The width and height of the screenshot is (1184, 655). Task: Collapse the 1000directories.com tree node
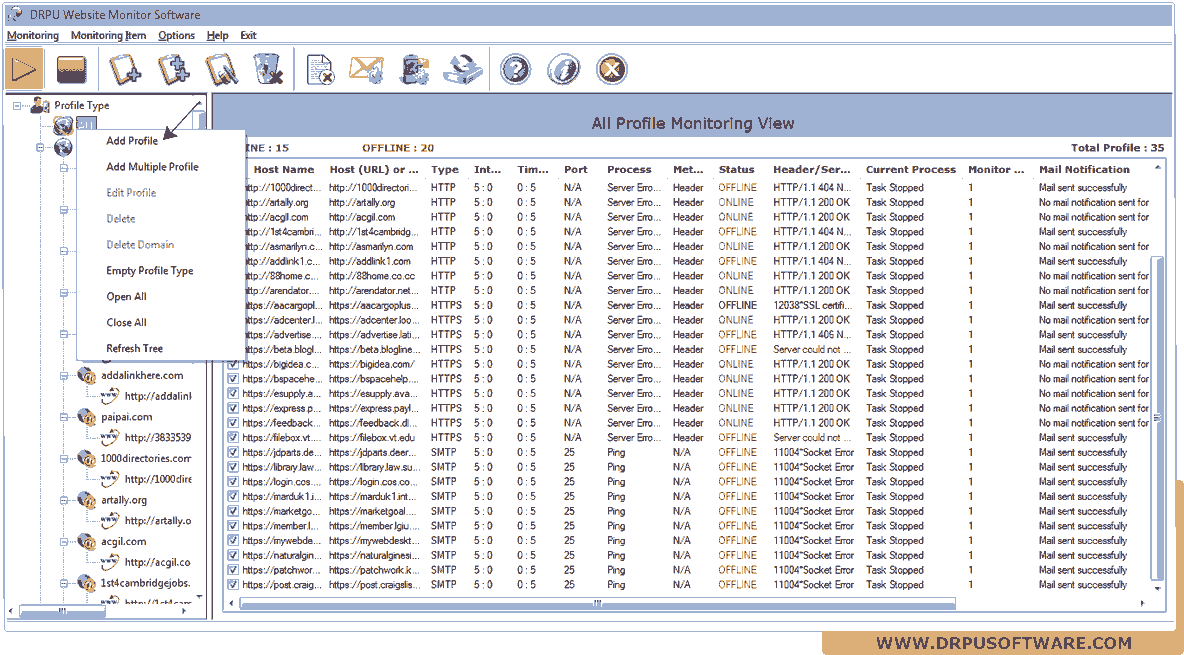point(64,459)
